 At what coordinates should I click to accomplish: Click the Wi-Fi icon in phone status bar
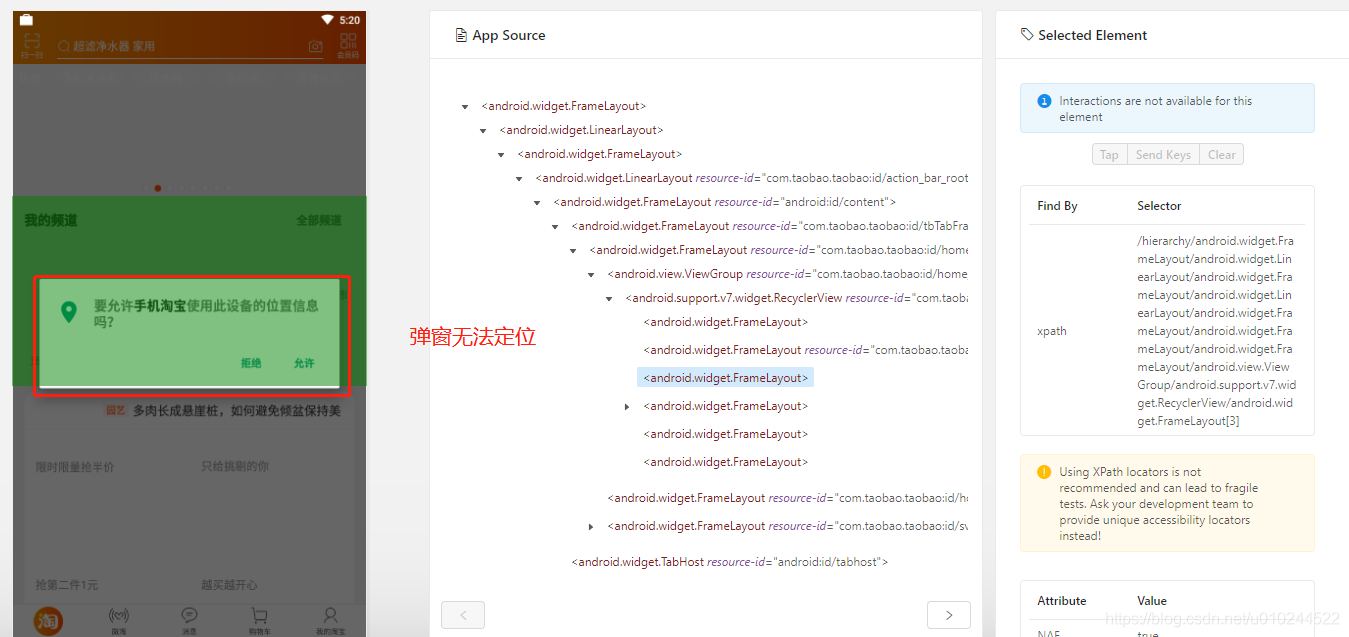[327, 20]
